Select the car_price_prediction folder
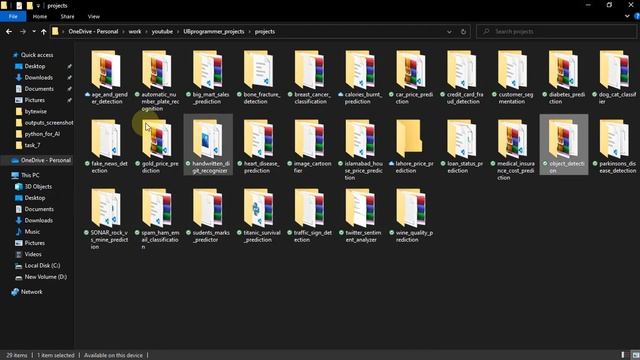Image resolution: width=640 pixels, height=360 pixels. (x=411, y=77)
